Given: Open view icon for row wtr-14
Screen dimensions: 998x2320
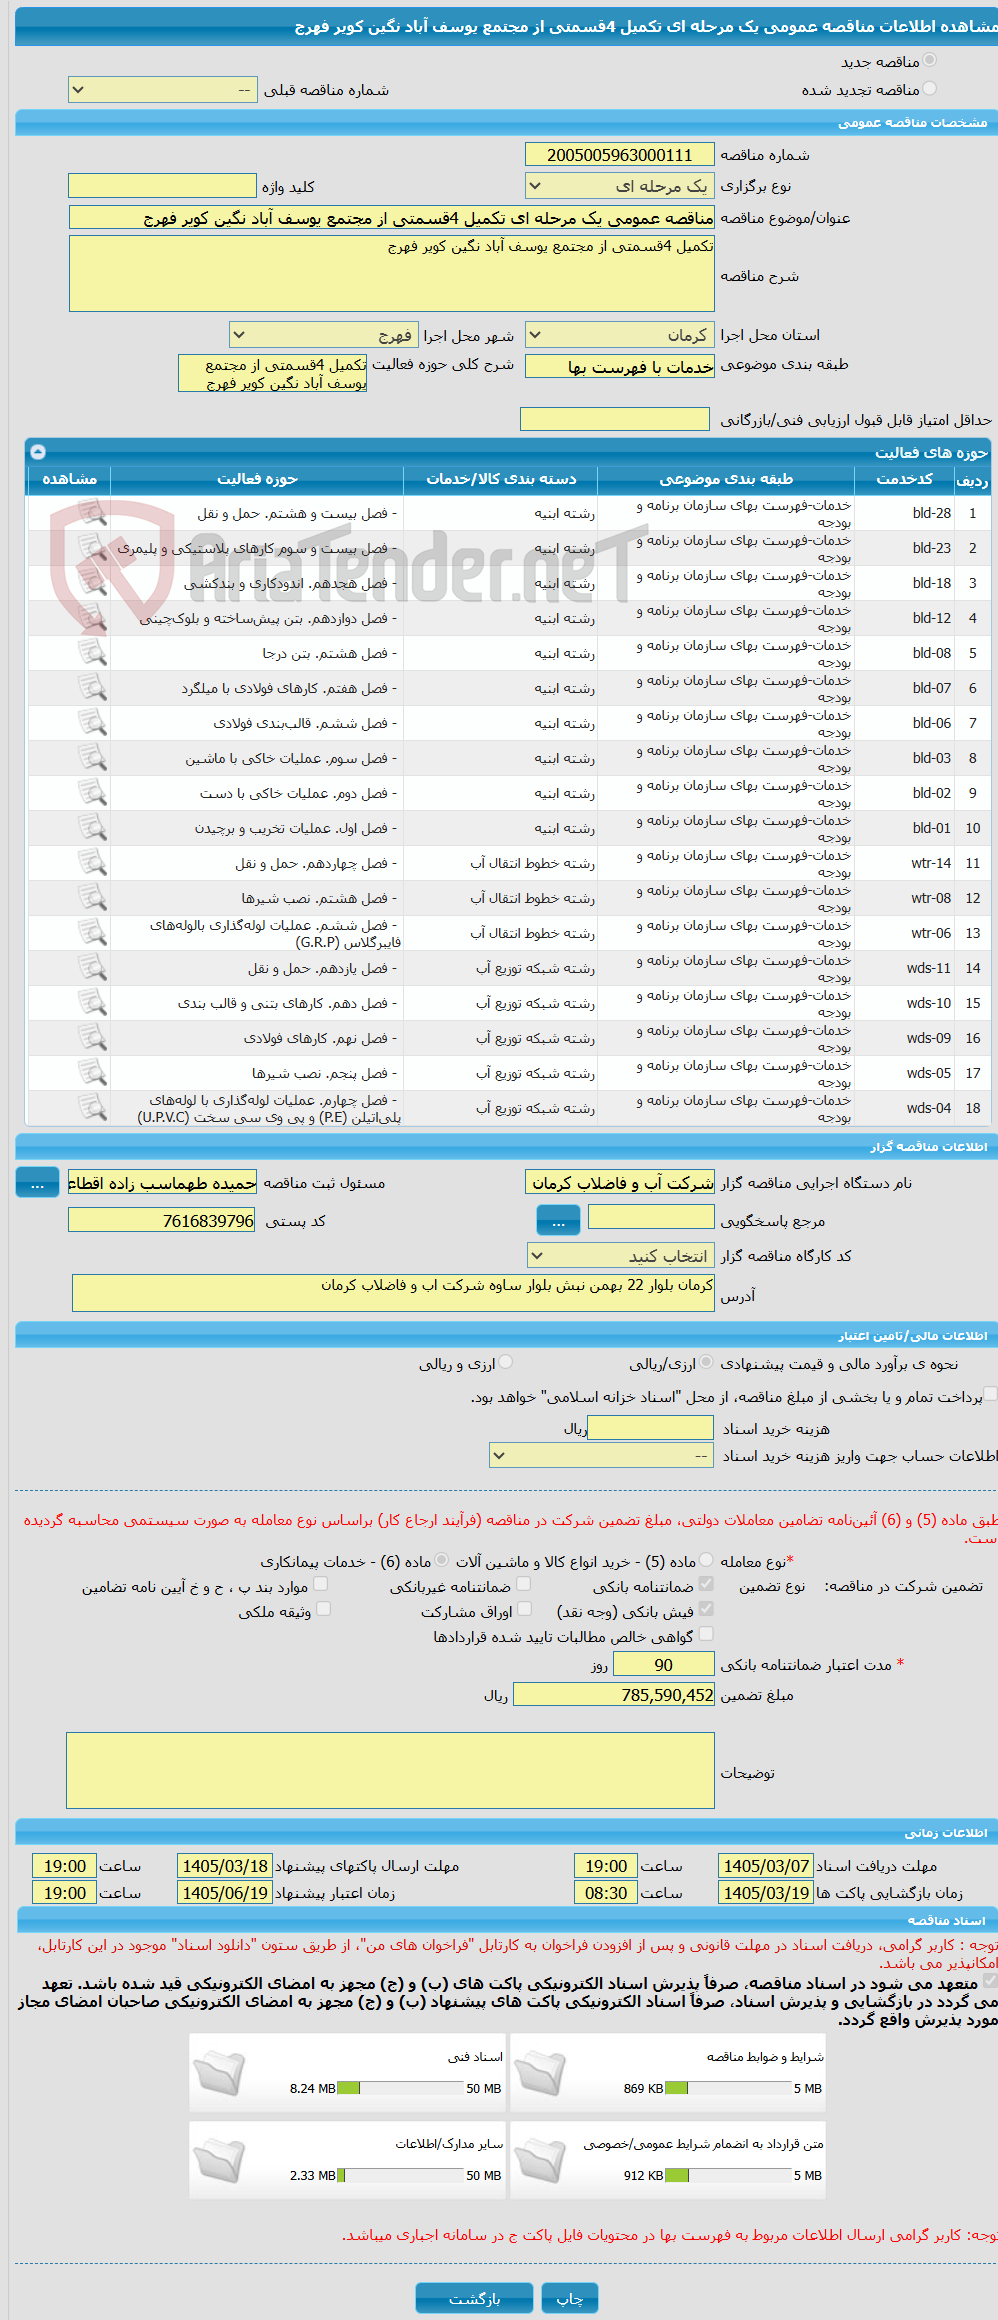Looking at the screenshot, I should 92,863.
